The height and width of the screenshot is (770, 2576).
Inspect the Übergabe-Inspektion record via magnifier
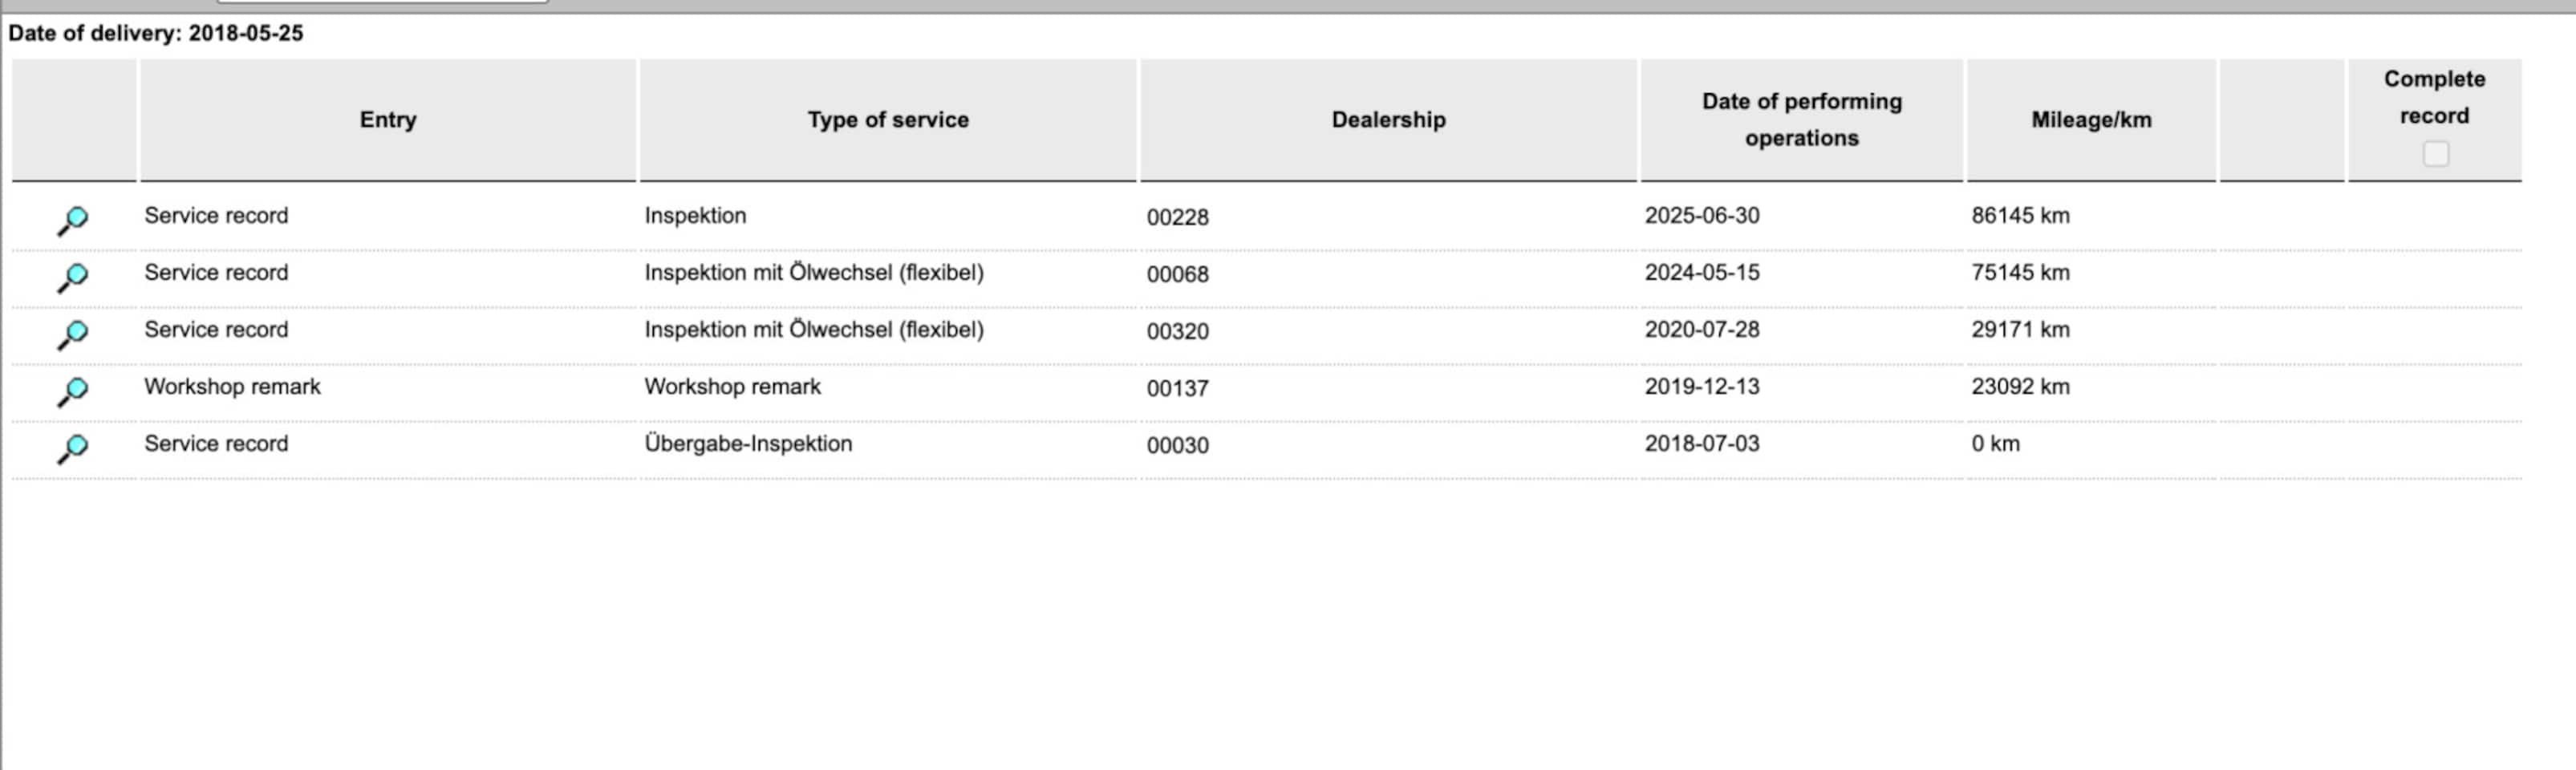tap(72, 447)
